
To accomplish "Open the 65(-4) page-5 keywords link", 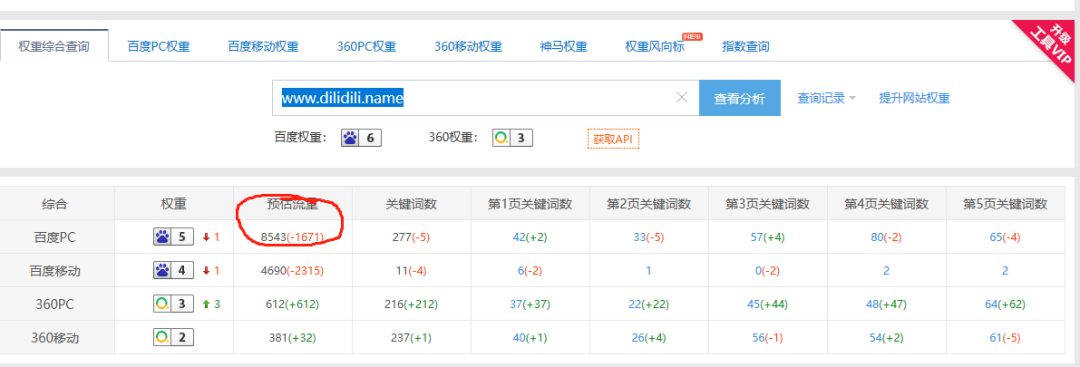I will (1005, 238).
